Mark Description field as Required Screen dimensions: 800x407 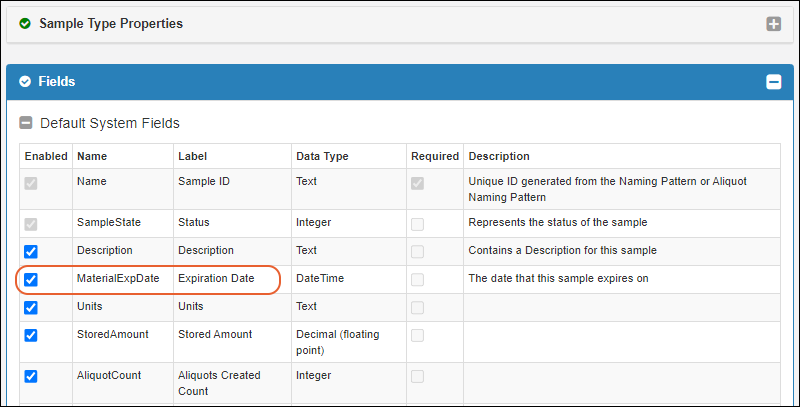point(417,251)
